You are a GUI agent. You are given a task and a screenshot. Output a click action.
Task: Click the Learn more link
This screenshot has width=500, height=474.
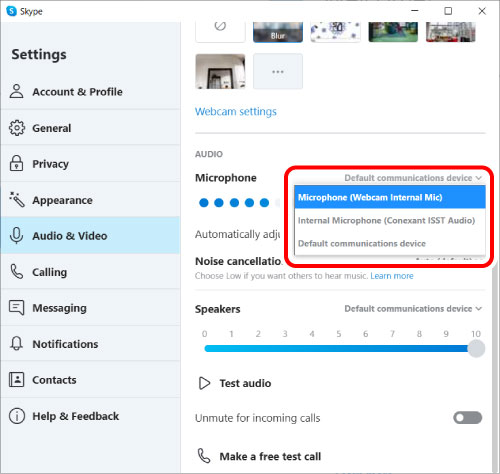392,276
